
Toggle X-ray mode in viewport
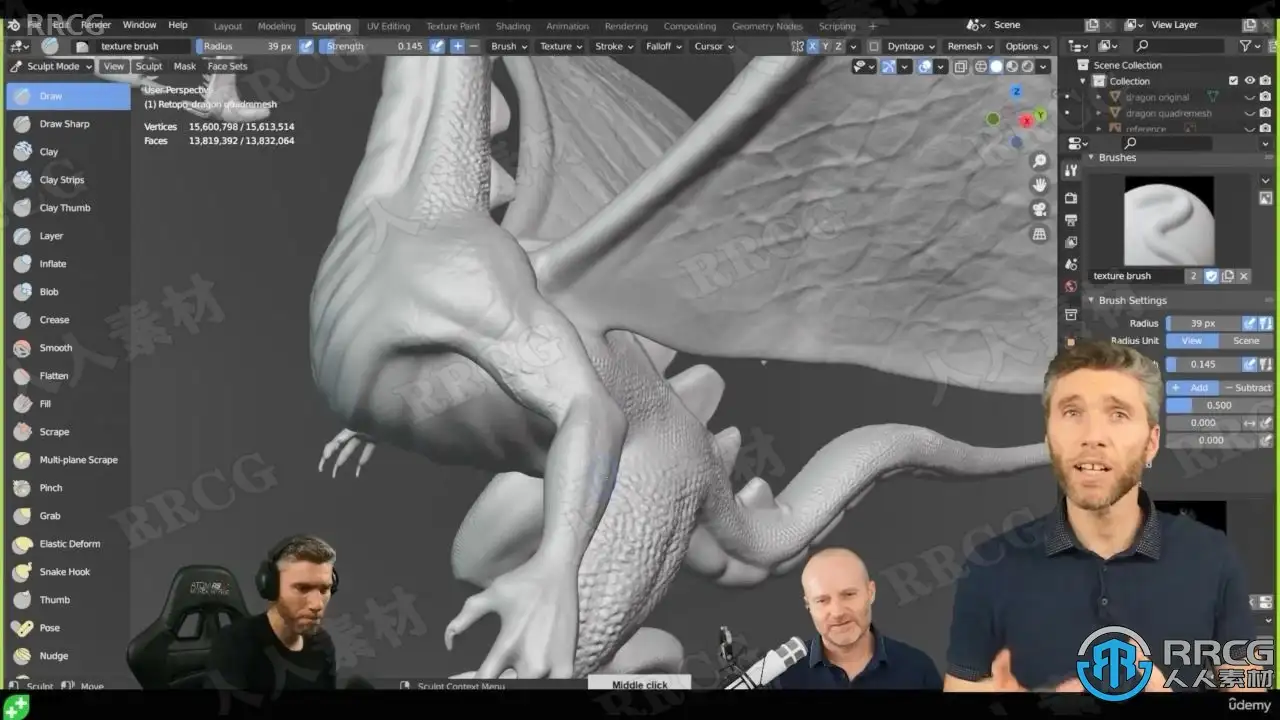click(960, 67)
